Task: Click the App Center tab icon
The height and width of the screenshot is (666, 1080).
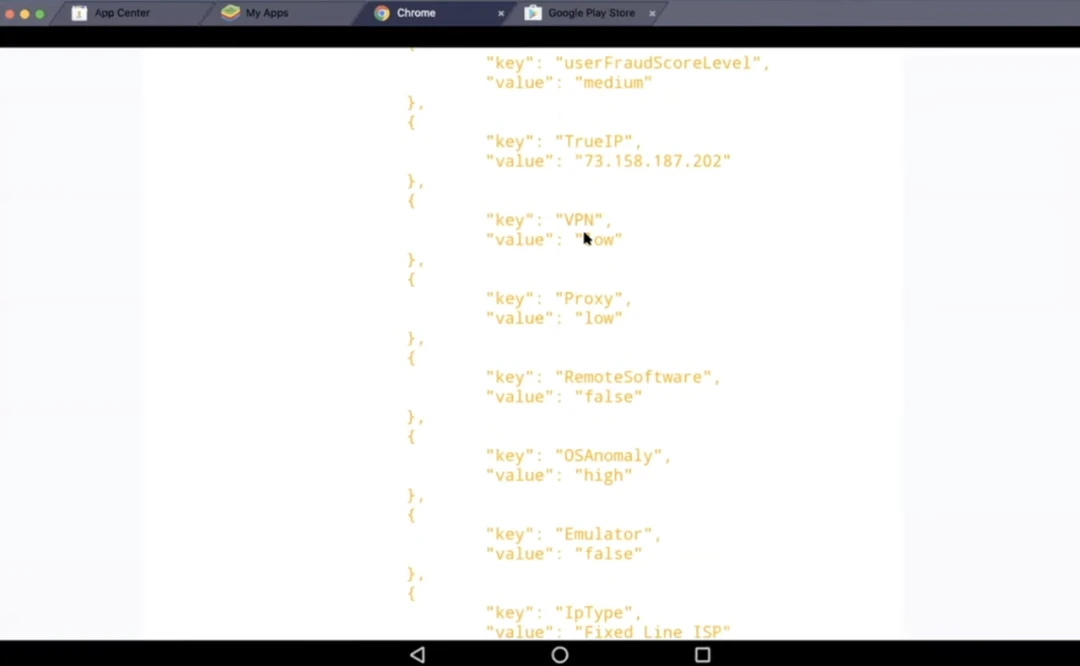Action: [x=79, y=12]
